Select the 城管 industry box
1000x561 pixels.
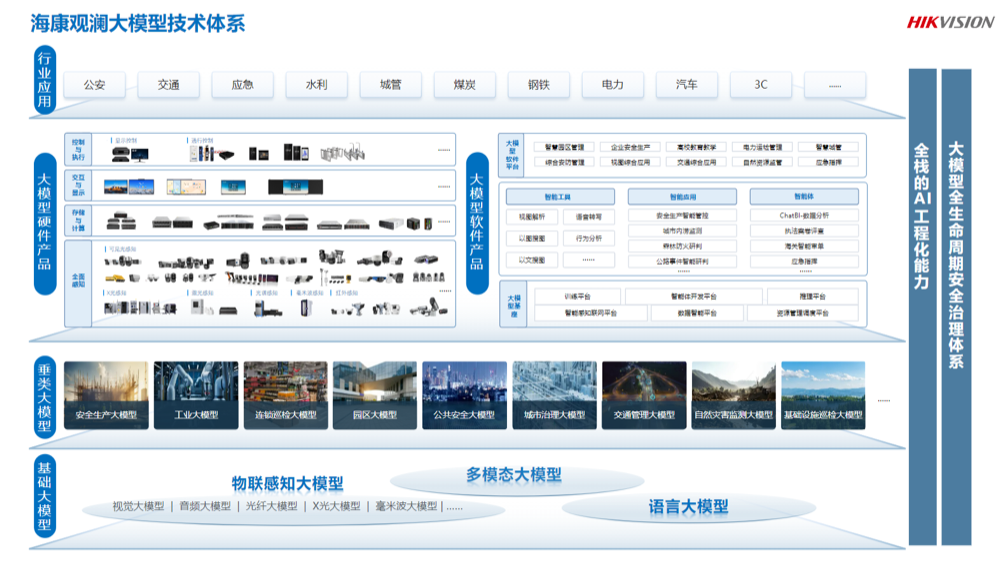coord(390,85)
